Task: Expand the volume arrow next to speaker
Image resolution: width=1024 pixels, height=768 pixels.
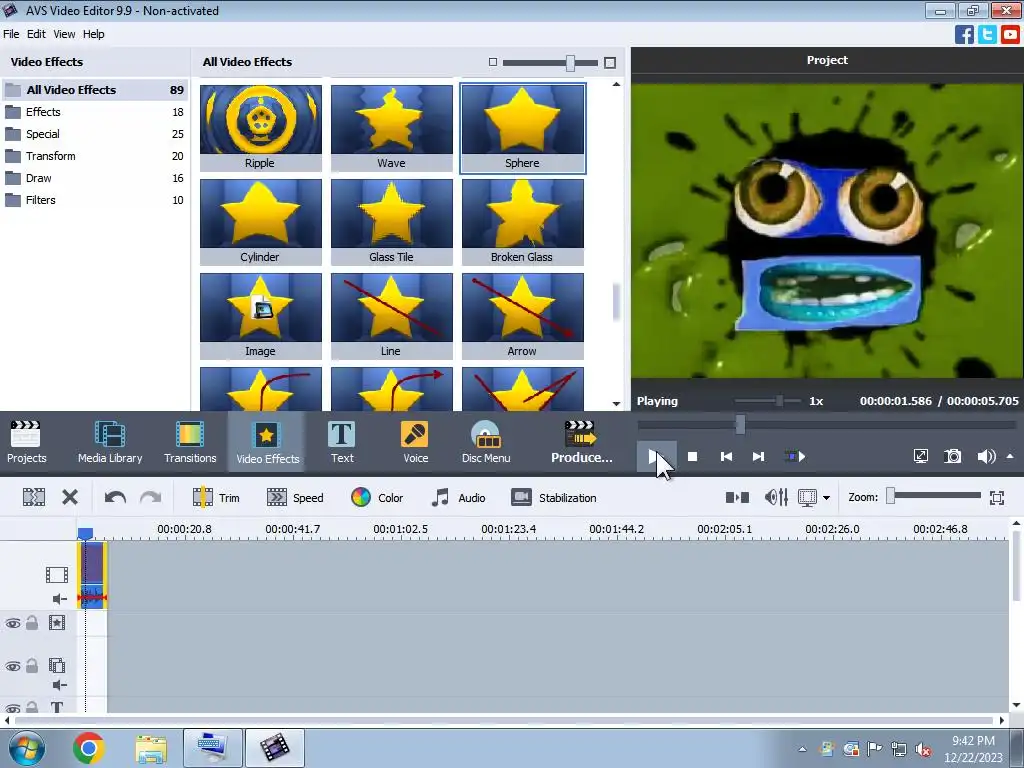Action: (1010, 456)
